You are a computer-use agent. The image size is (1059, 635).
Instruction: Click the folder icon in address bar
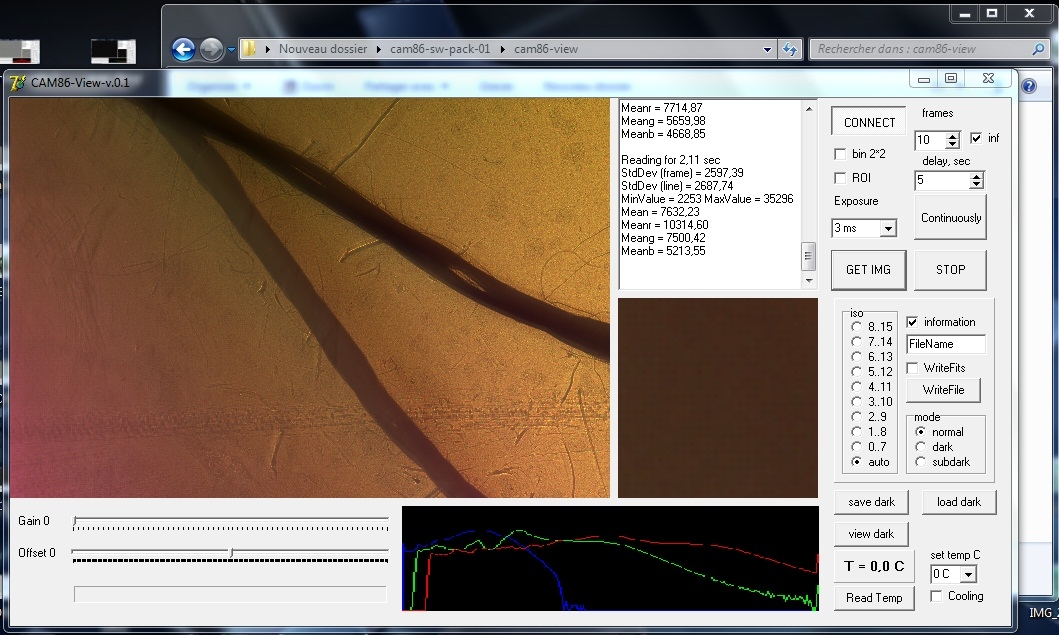click(250, 49)
